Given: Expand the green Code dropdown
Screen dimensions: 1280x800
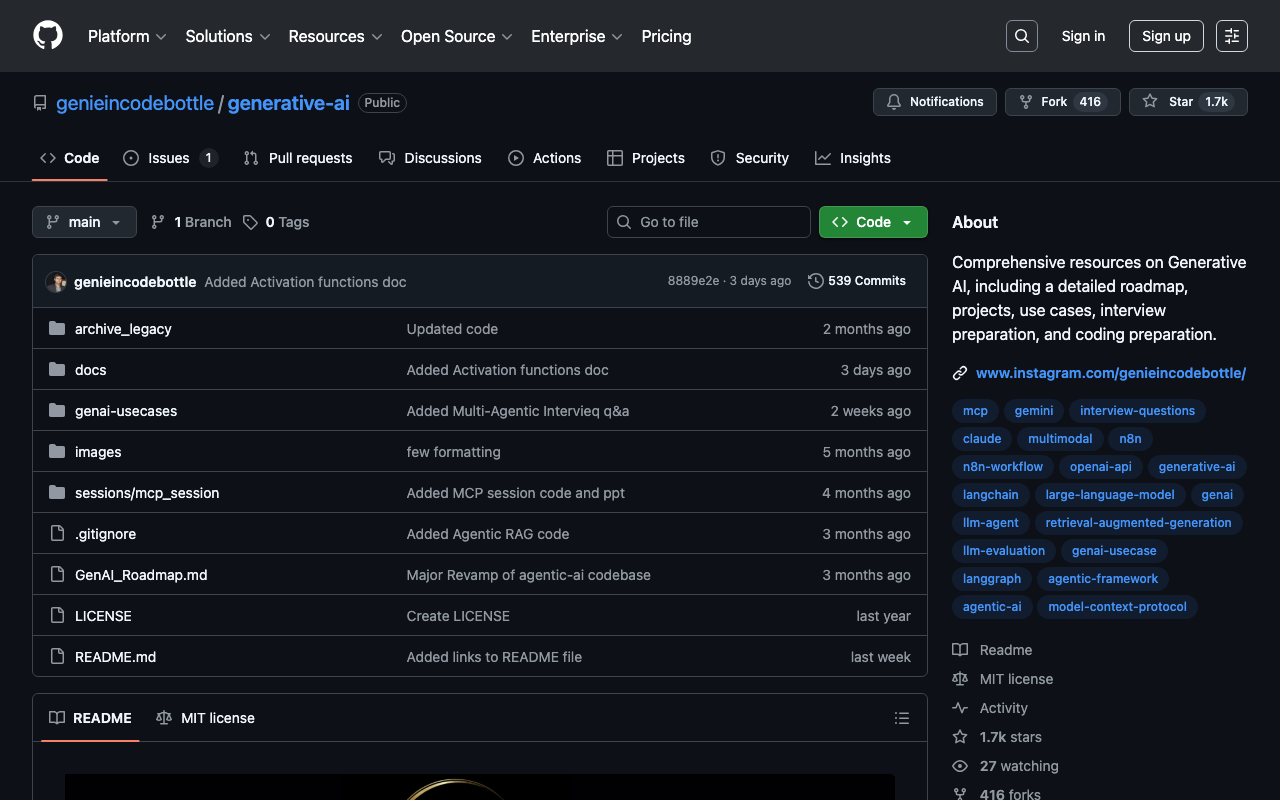Looking at the screenshot, I should (872, 222).
